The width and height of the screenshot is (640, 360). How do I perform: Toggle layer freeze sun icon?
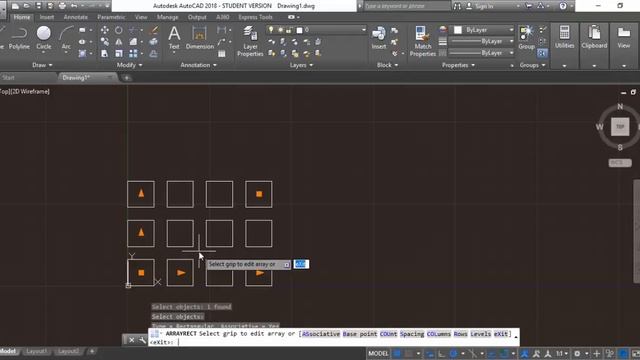coord(280,30)
